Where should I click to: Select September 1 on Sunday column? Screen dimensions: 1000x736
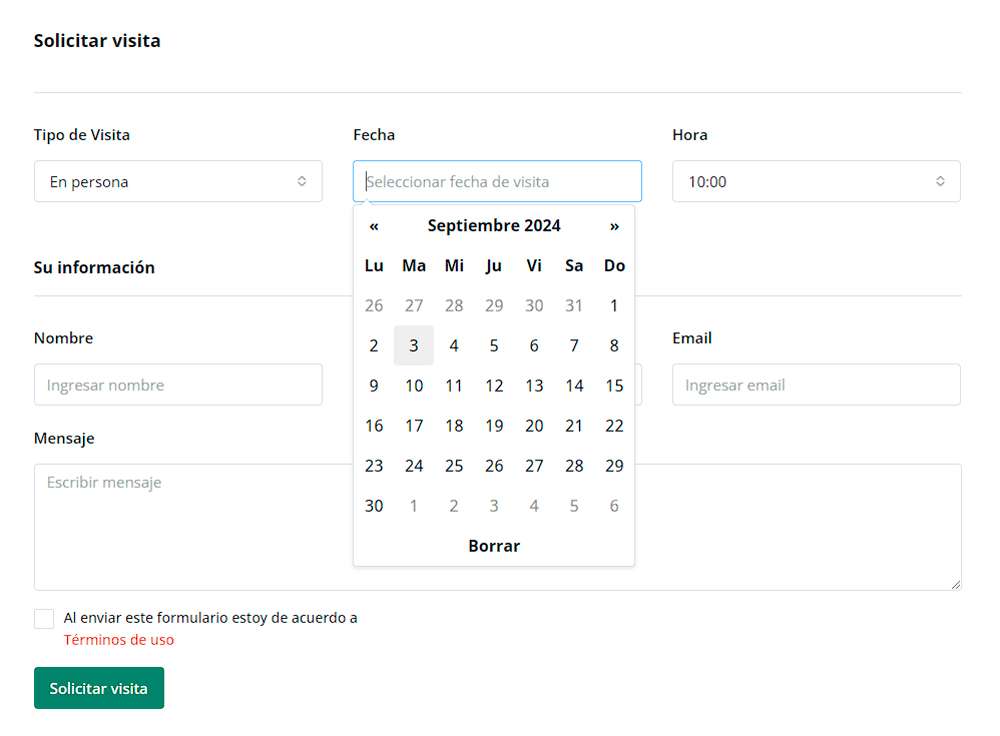click(x=614, y=305)
